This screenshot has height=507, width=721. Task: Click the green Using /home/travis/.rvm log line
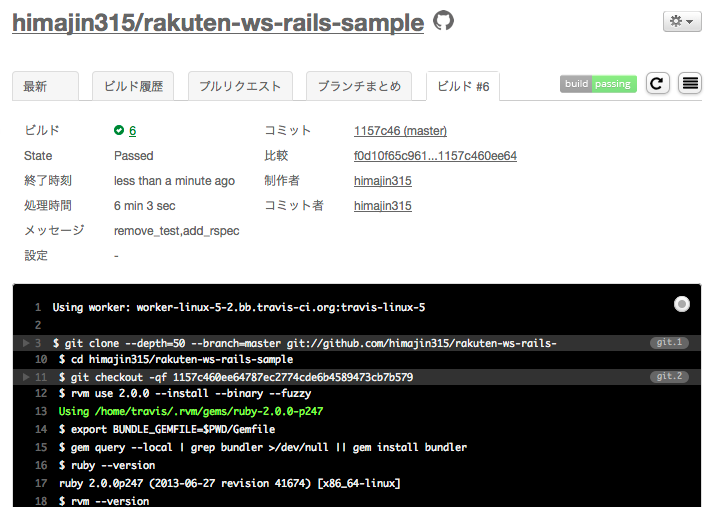(x=191, y=411)
